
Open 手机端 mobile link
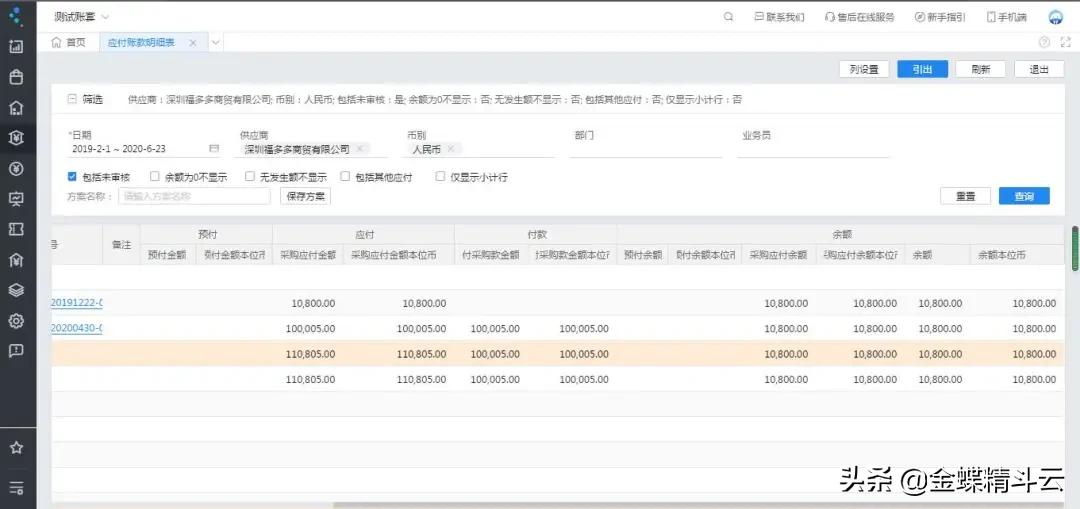point(1007,17)
